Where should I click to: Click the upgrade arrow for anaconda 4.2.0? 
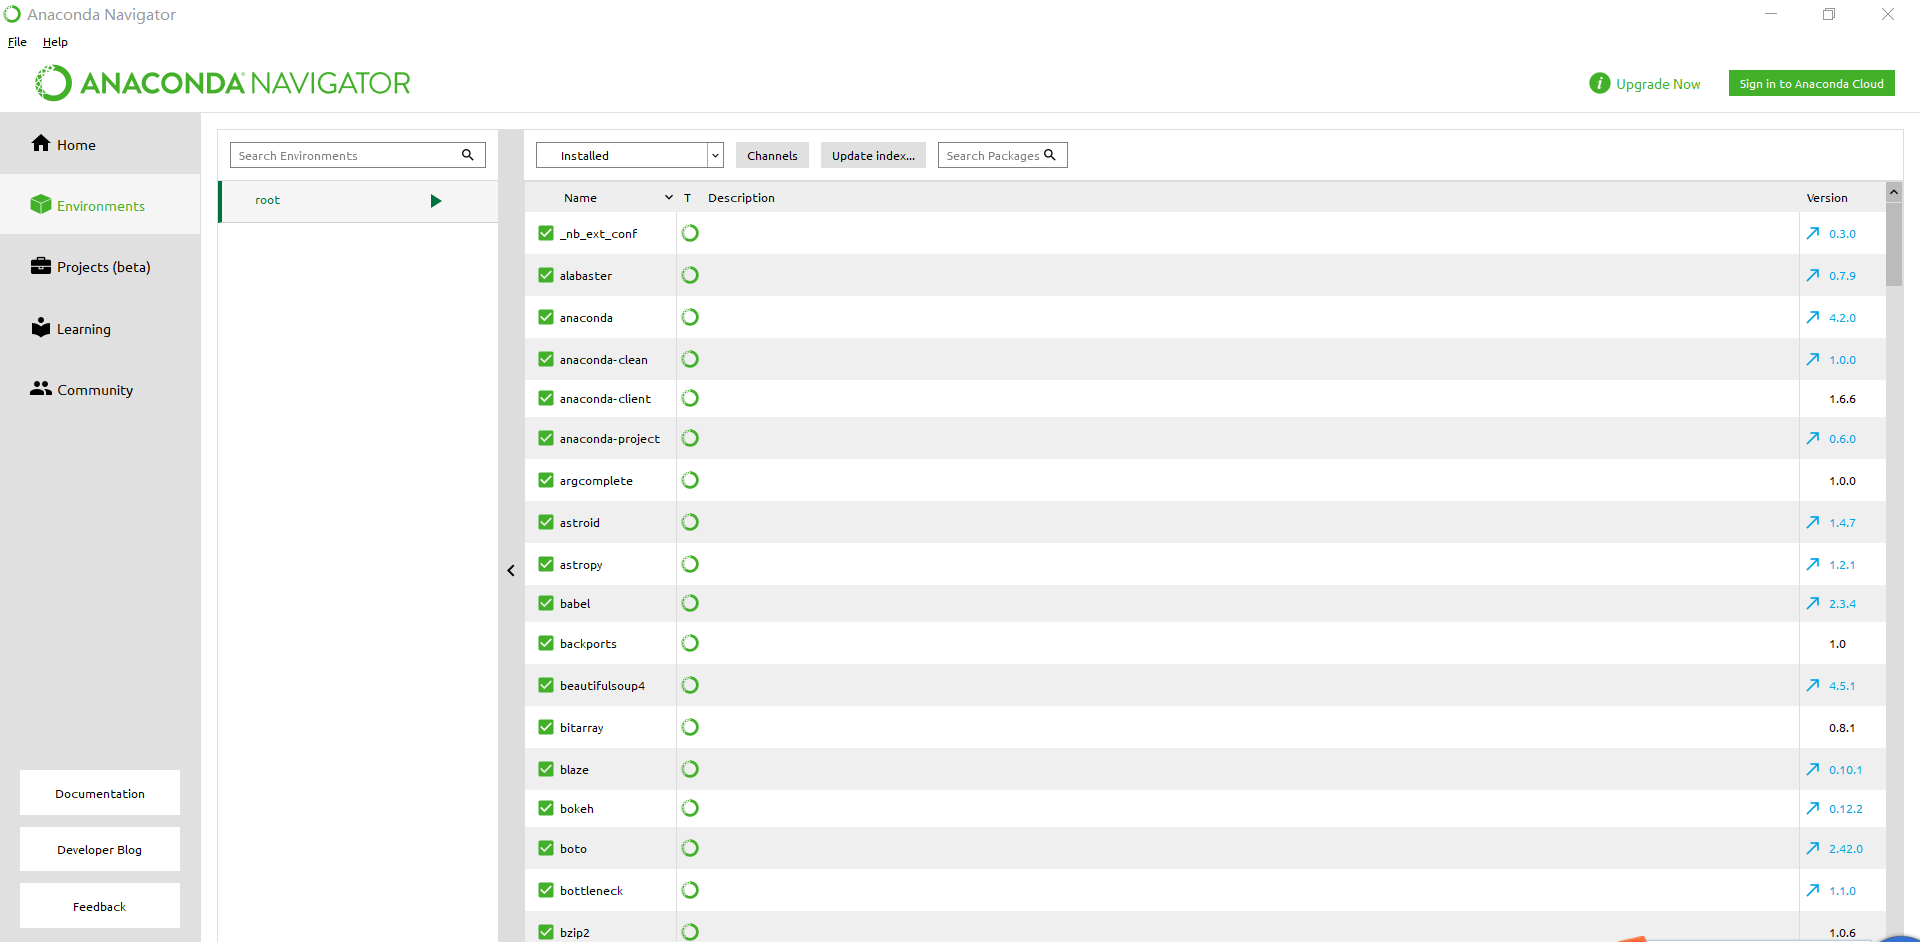tap(1813, 317)
